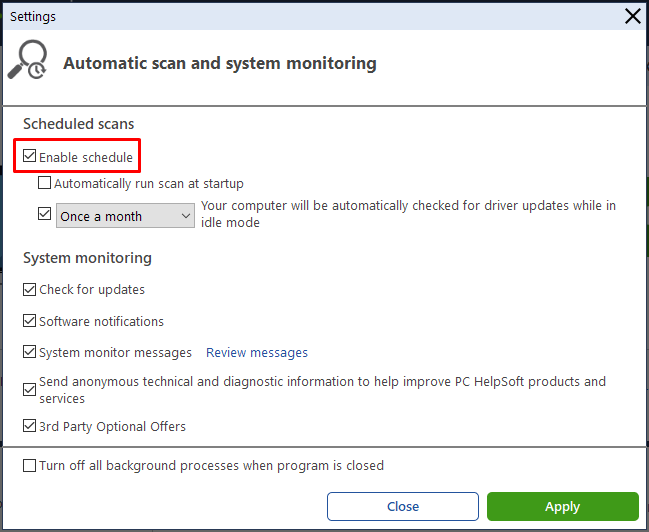
Task: Open the Once a month frequency dropdown
Action: pyautogui.click(x=125, y=215)
